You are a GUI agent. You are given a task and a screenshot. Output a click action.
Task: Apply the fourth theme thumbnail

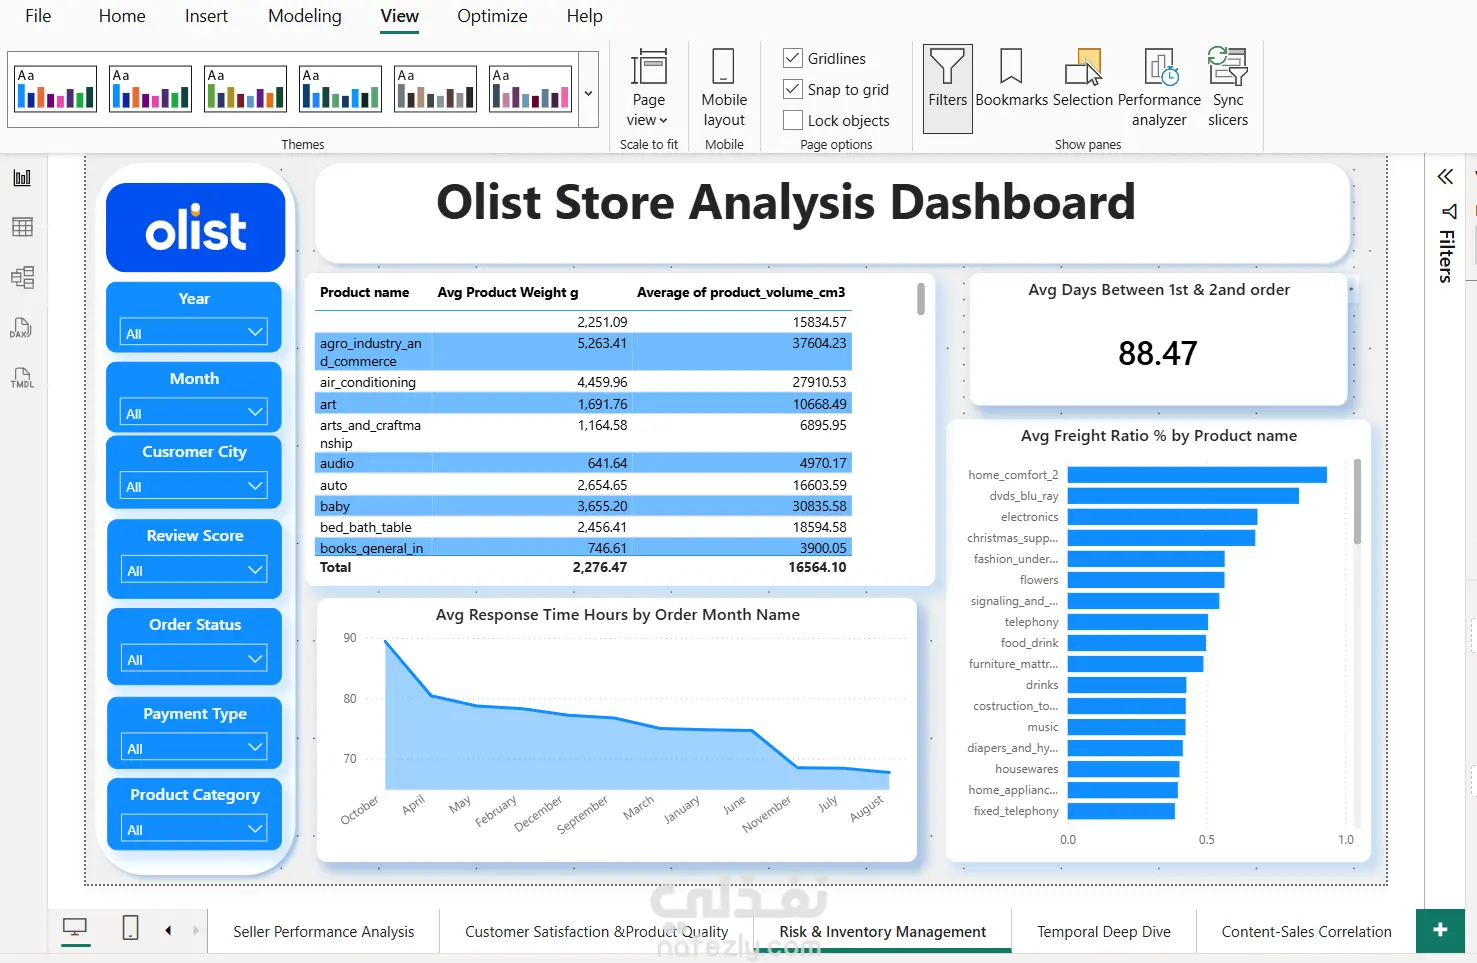341,89
